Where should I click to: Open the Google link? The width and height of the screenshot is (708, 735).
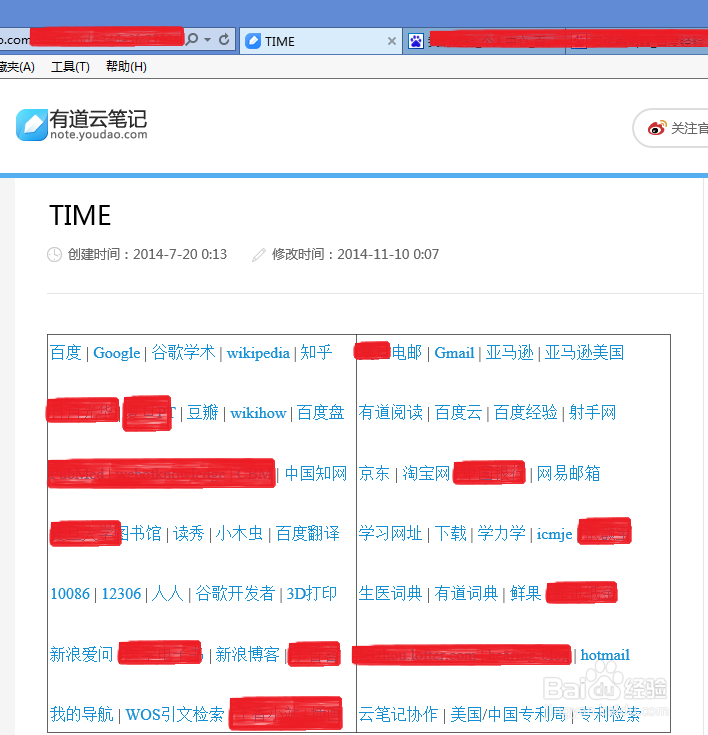click(x=117, y=352)
